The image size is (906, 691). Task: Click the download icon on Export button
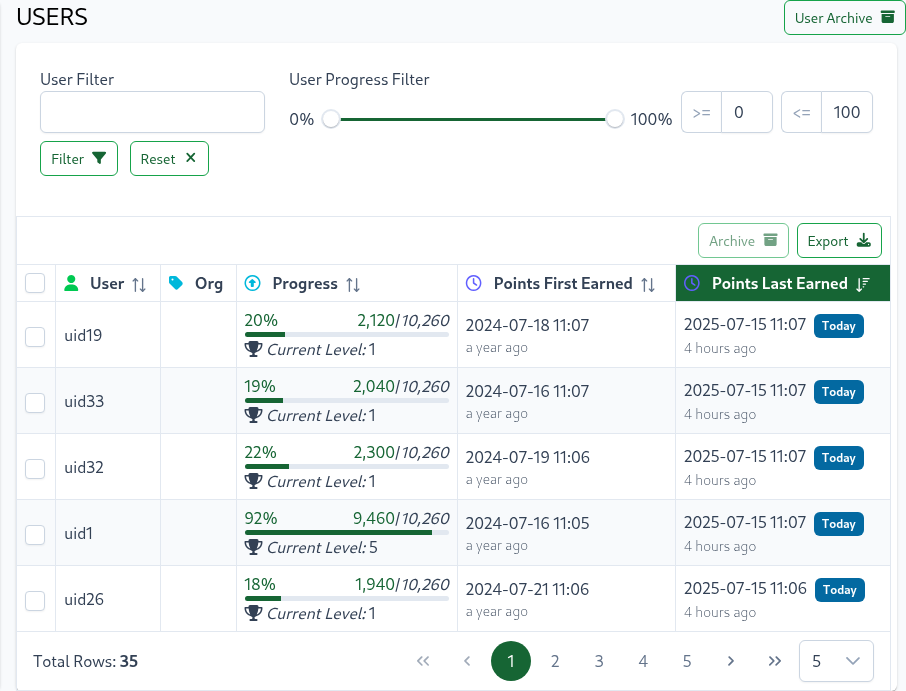pos(864,240)
